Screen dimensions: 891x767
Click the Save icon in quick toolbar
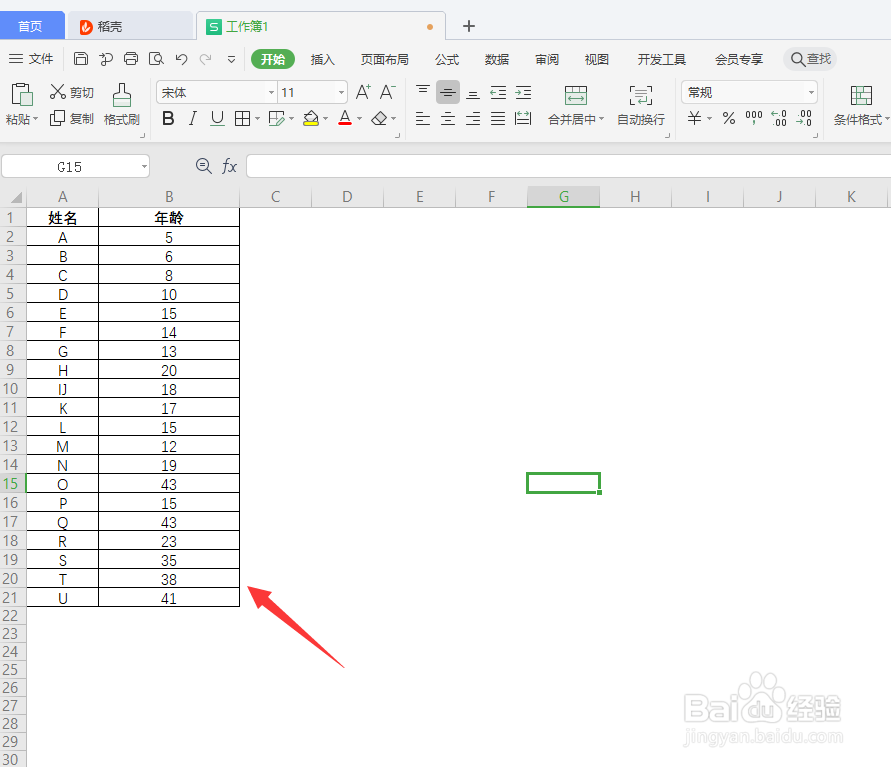tap(81, 59)
